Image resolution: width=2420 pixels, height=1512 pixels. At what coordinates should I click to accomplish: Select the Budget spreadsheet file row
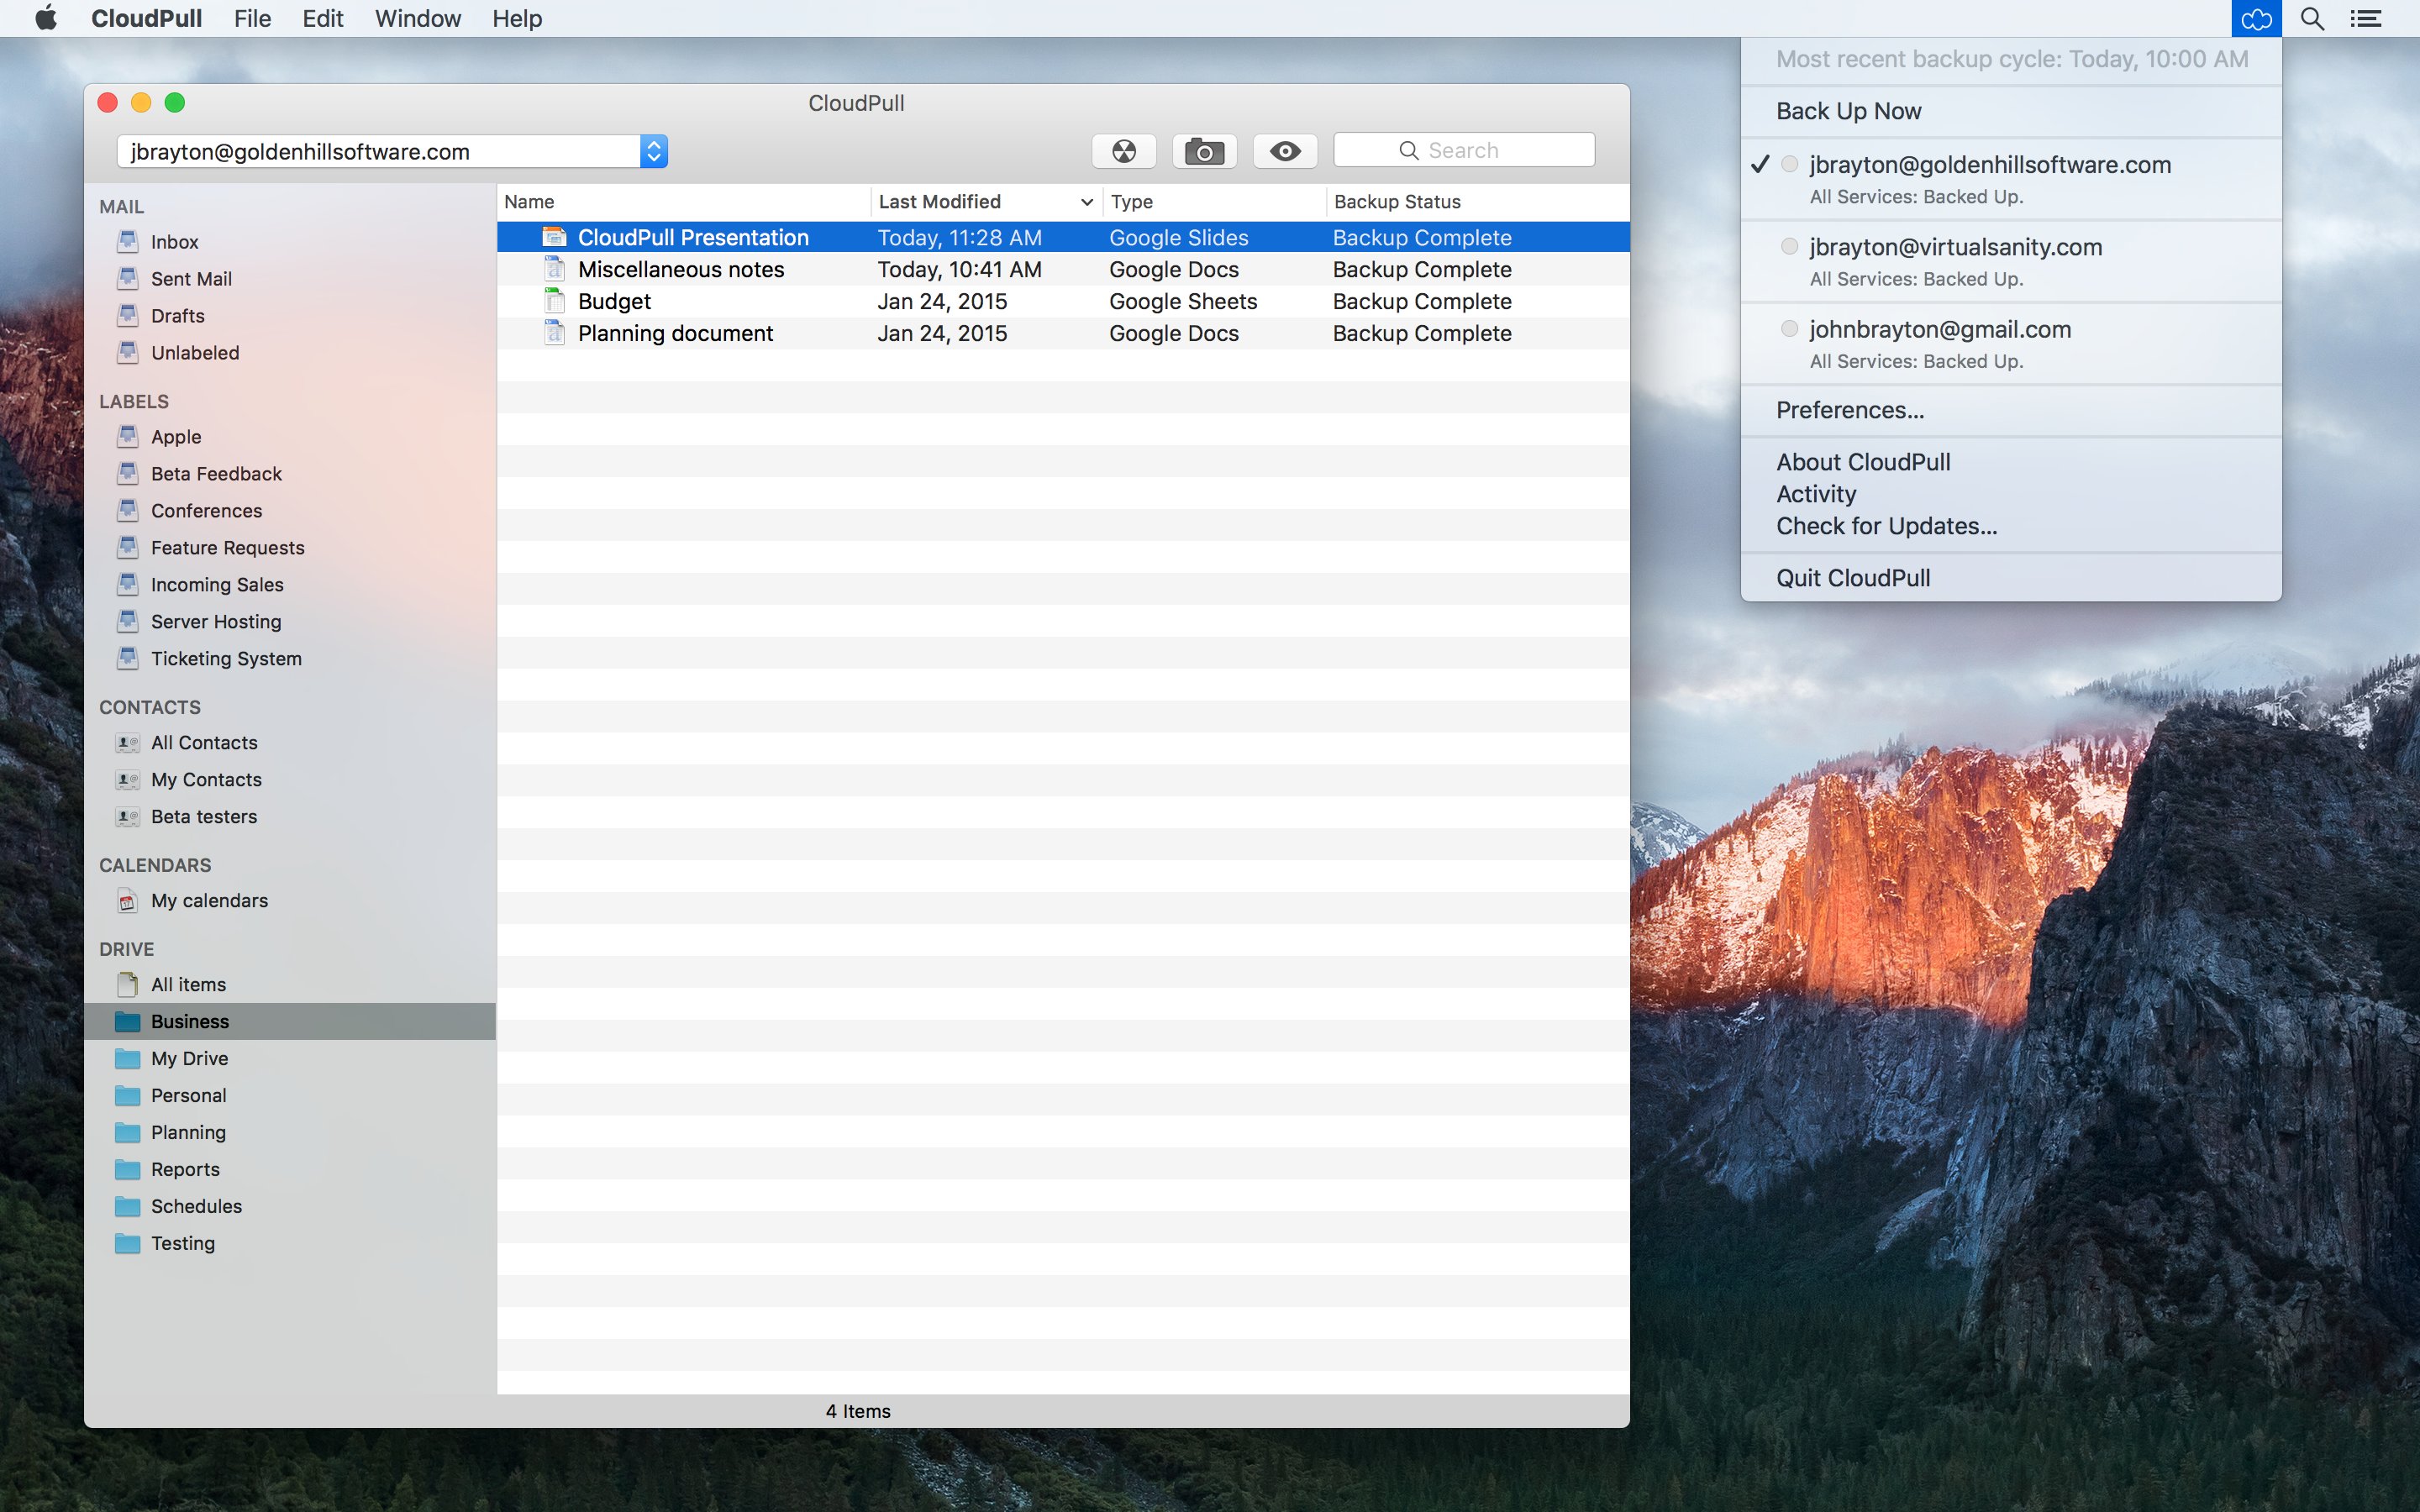point(614,301)
